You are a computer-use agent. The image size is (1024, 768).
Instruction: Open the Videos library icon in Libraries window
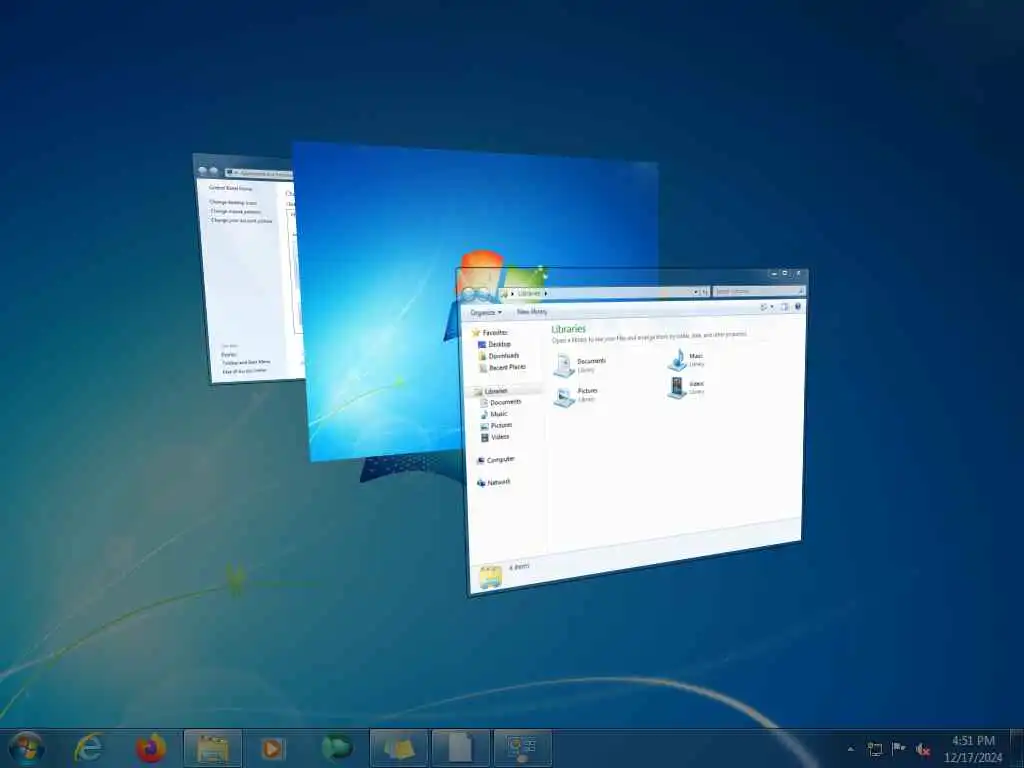(677, 387)
